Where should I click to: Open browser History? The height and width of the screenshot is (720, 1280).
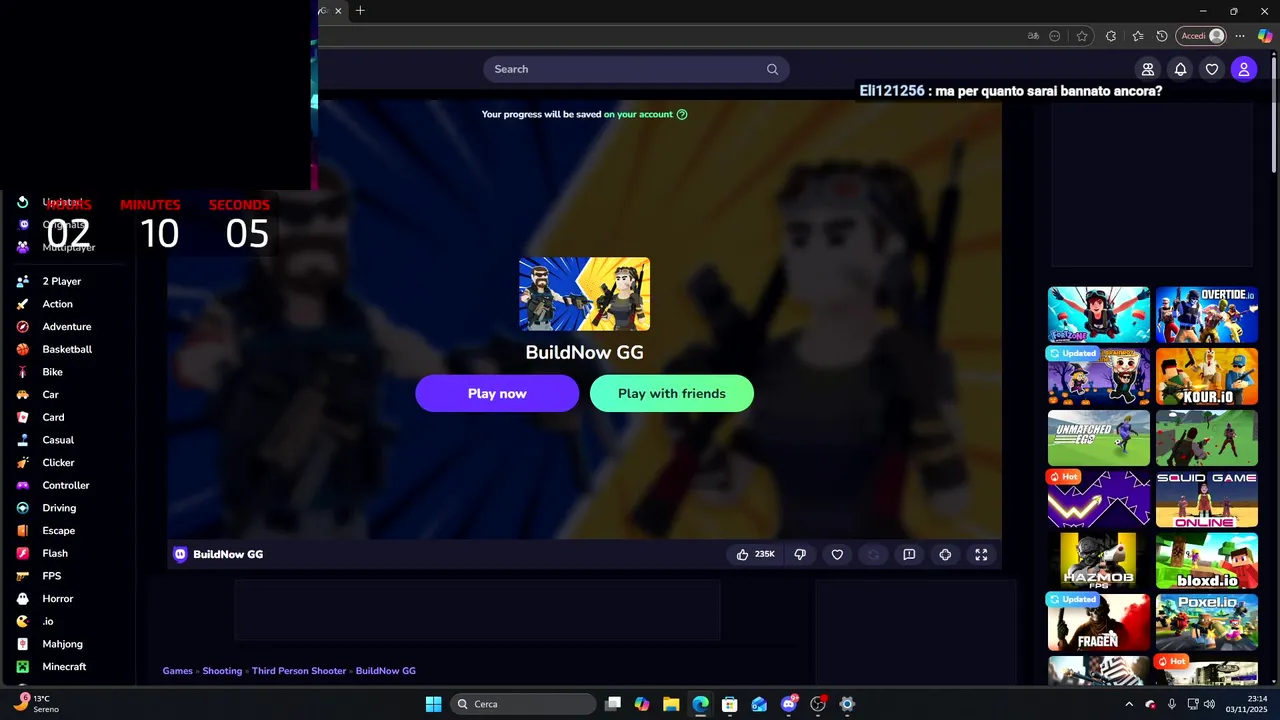1162,36
